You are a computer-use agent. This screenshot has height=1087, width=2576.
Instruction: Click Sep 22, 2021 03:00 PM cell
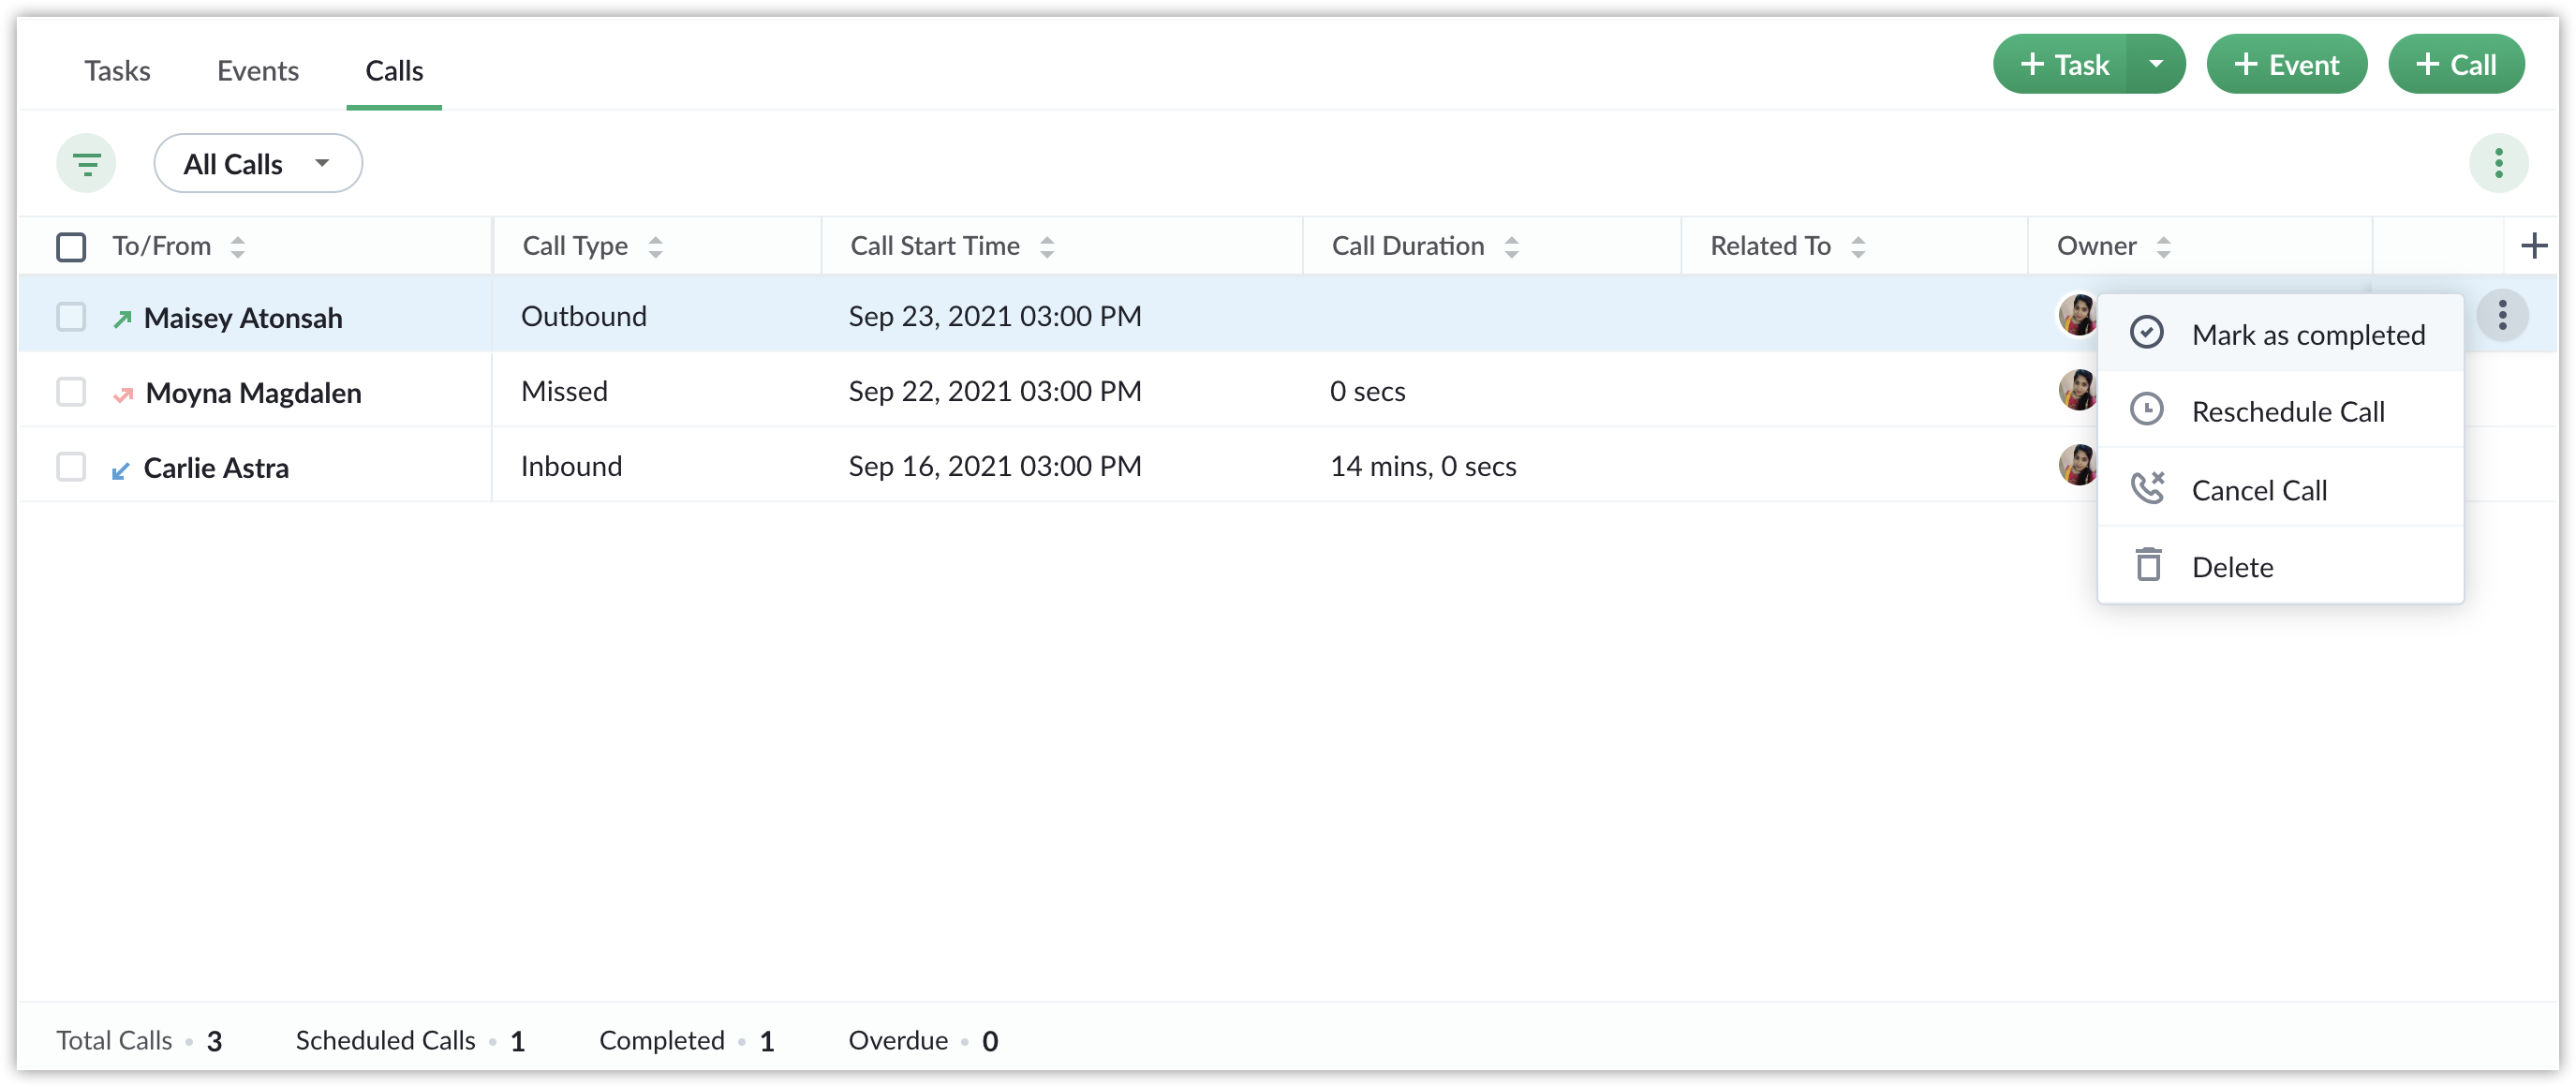995,391
